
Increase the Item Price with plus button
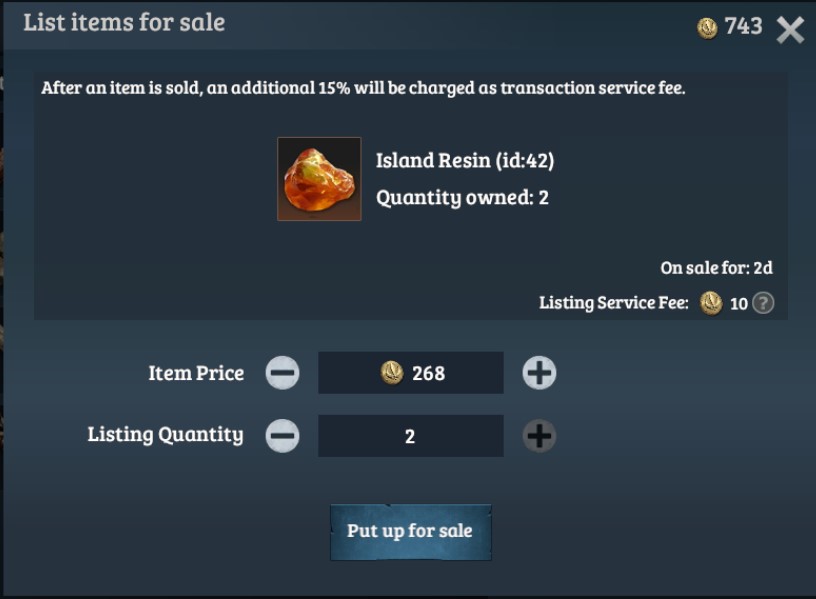pyautogui.click(x=539, y=373)
